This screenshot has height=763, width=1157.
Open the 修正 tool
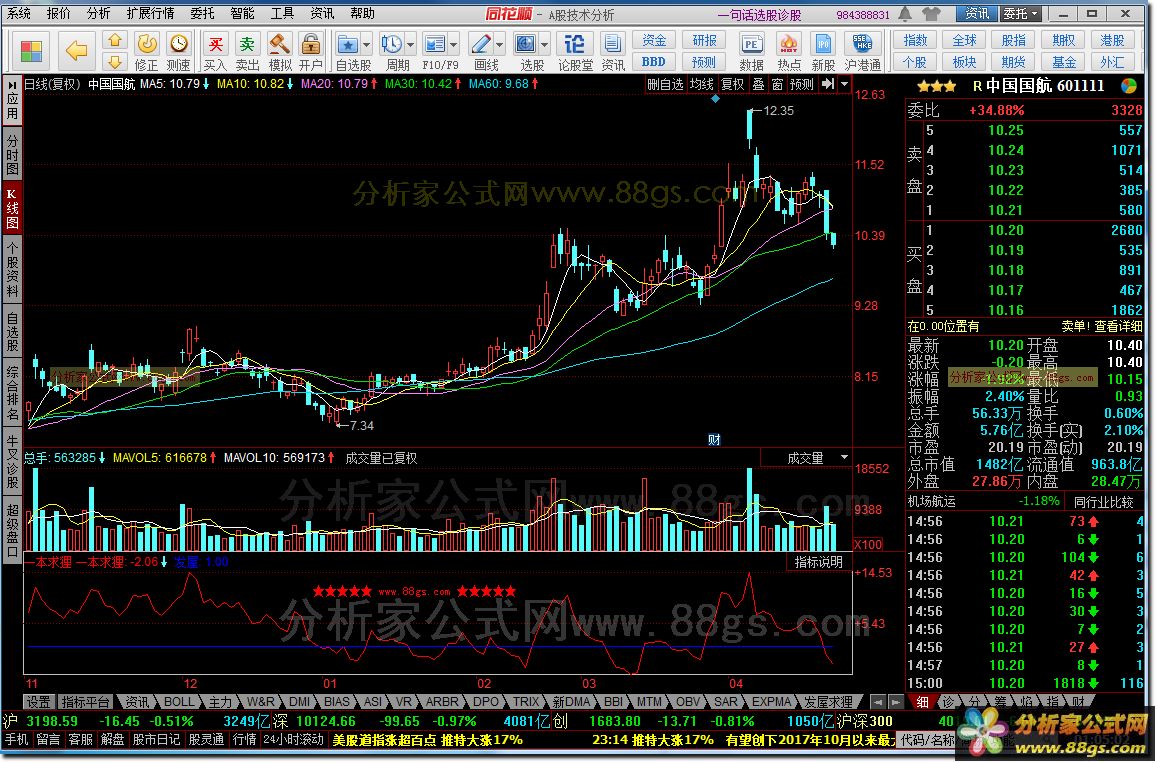click(146, 52)
